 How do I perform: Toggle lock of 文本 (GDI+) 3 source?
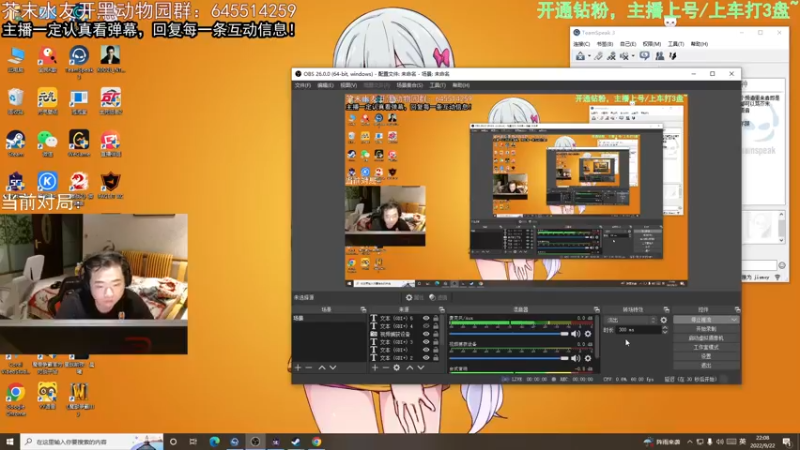point(436,342)
